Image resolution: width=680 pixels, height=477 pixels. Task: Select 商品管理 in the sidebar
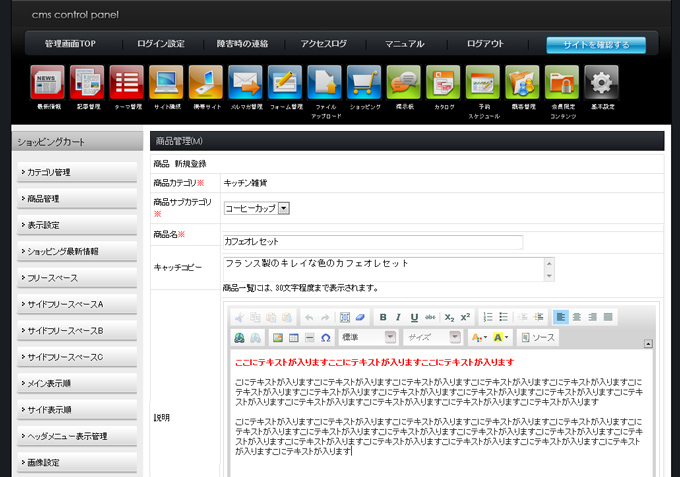[77, 199]
